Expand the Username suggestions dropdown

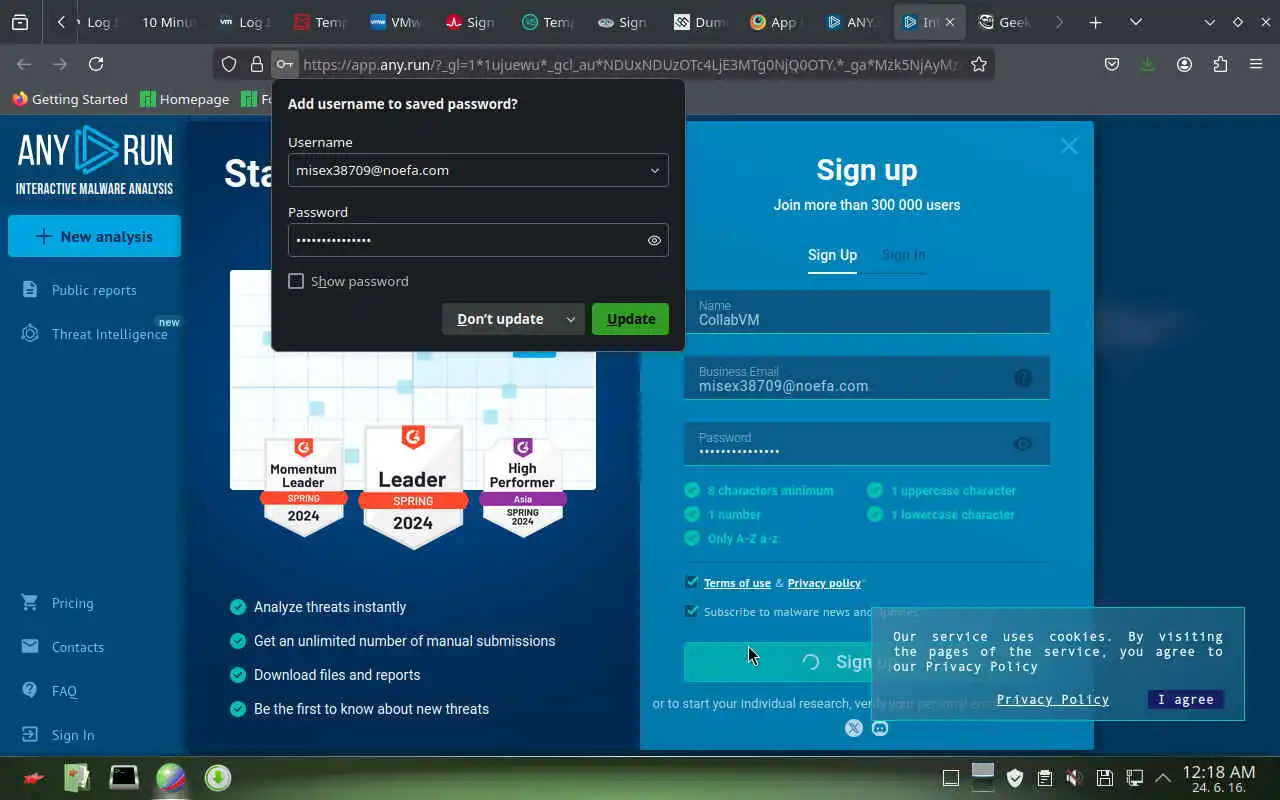pos(655,170)
